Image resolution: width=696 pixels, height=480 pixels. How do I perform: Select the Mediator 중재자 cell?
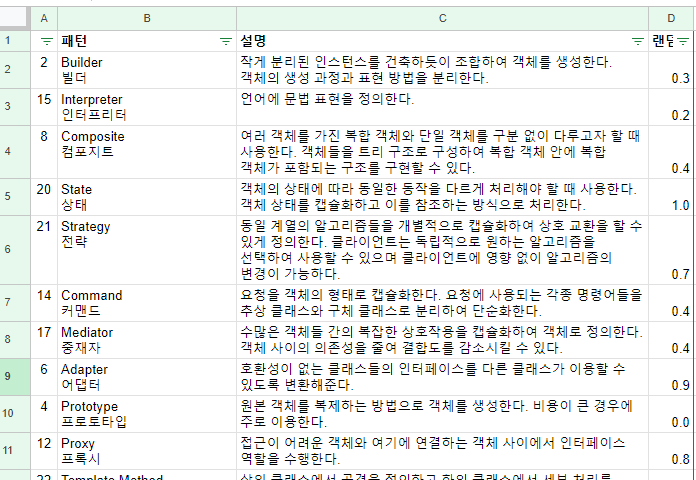[147, 340]
